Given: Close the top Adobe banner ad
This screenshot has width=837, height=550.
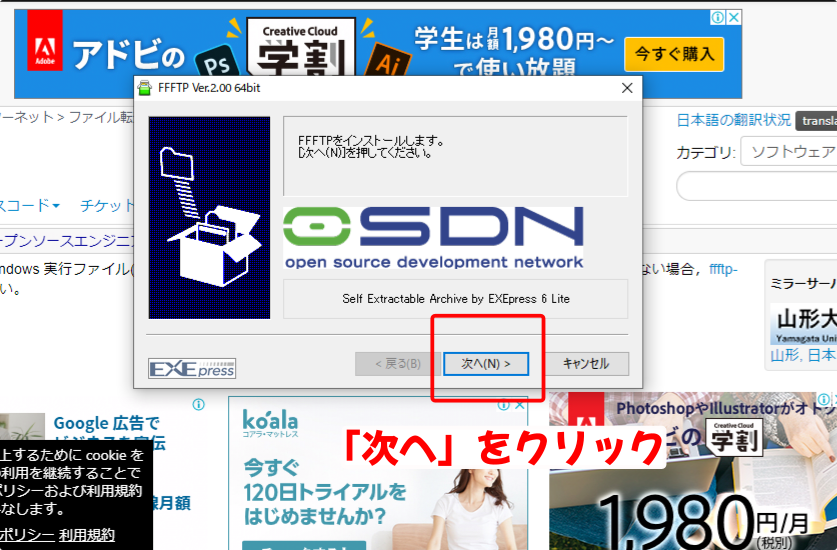Looking at the screenshot, I should [734, 18].
